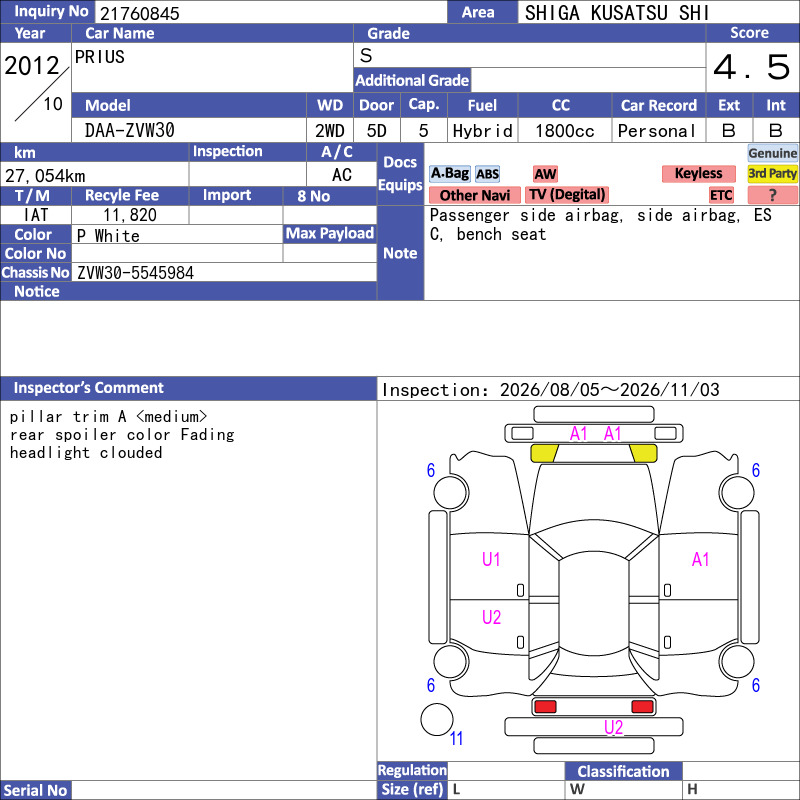Click the right red tail light
800x800 pixels.
tap(642, 707)
